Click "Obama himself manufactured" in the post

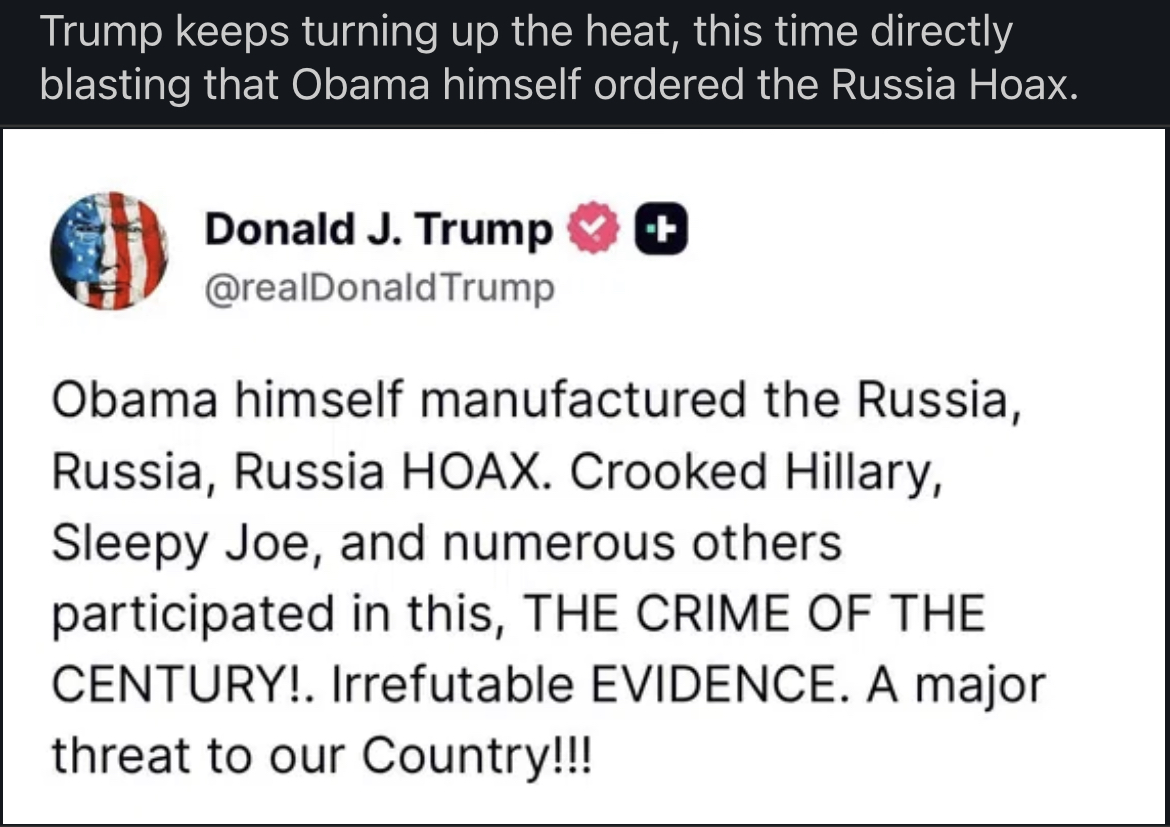[398, 402]
